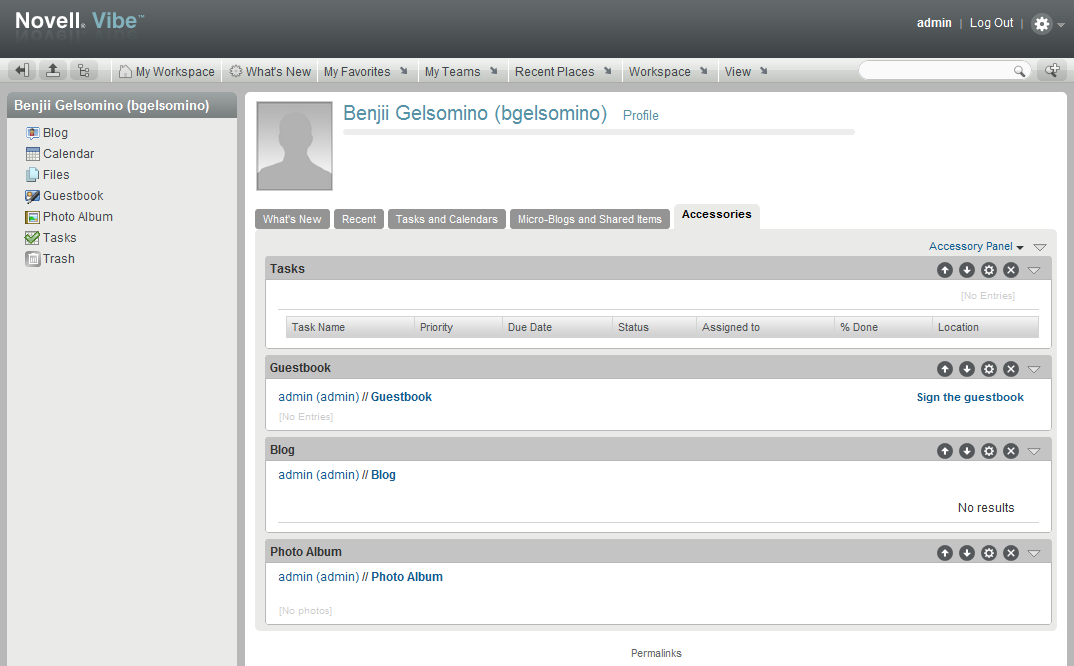This screenshot has height=666, width=1074.
Task: Open the workspace tree view icon
Action: pyautogui.click(x=84, y=70)
